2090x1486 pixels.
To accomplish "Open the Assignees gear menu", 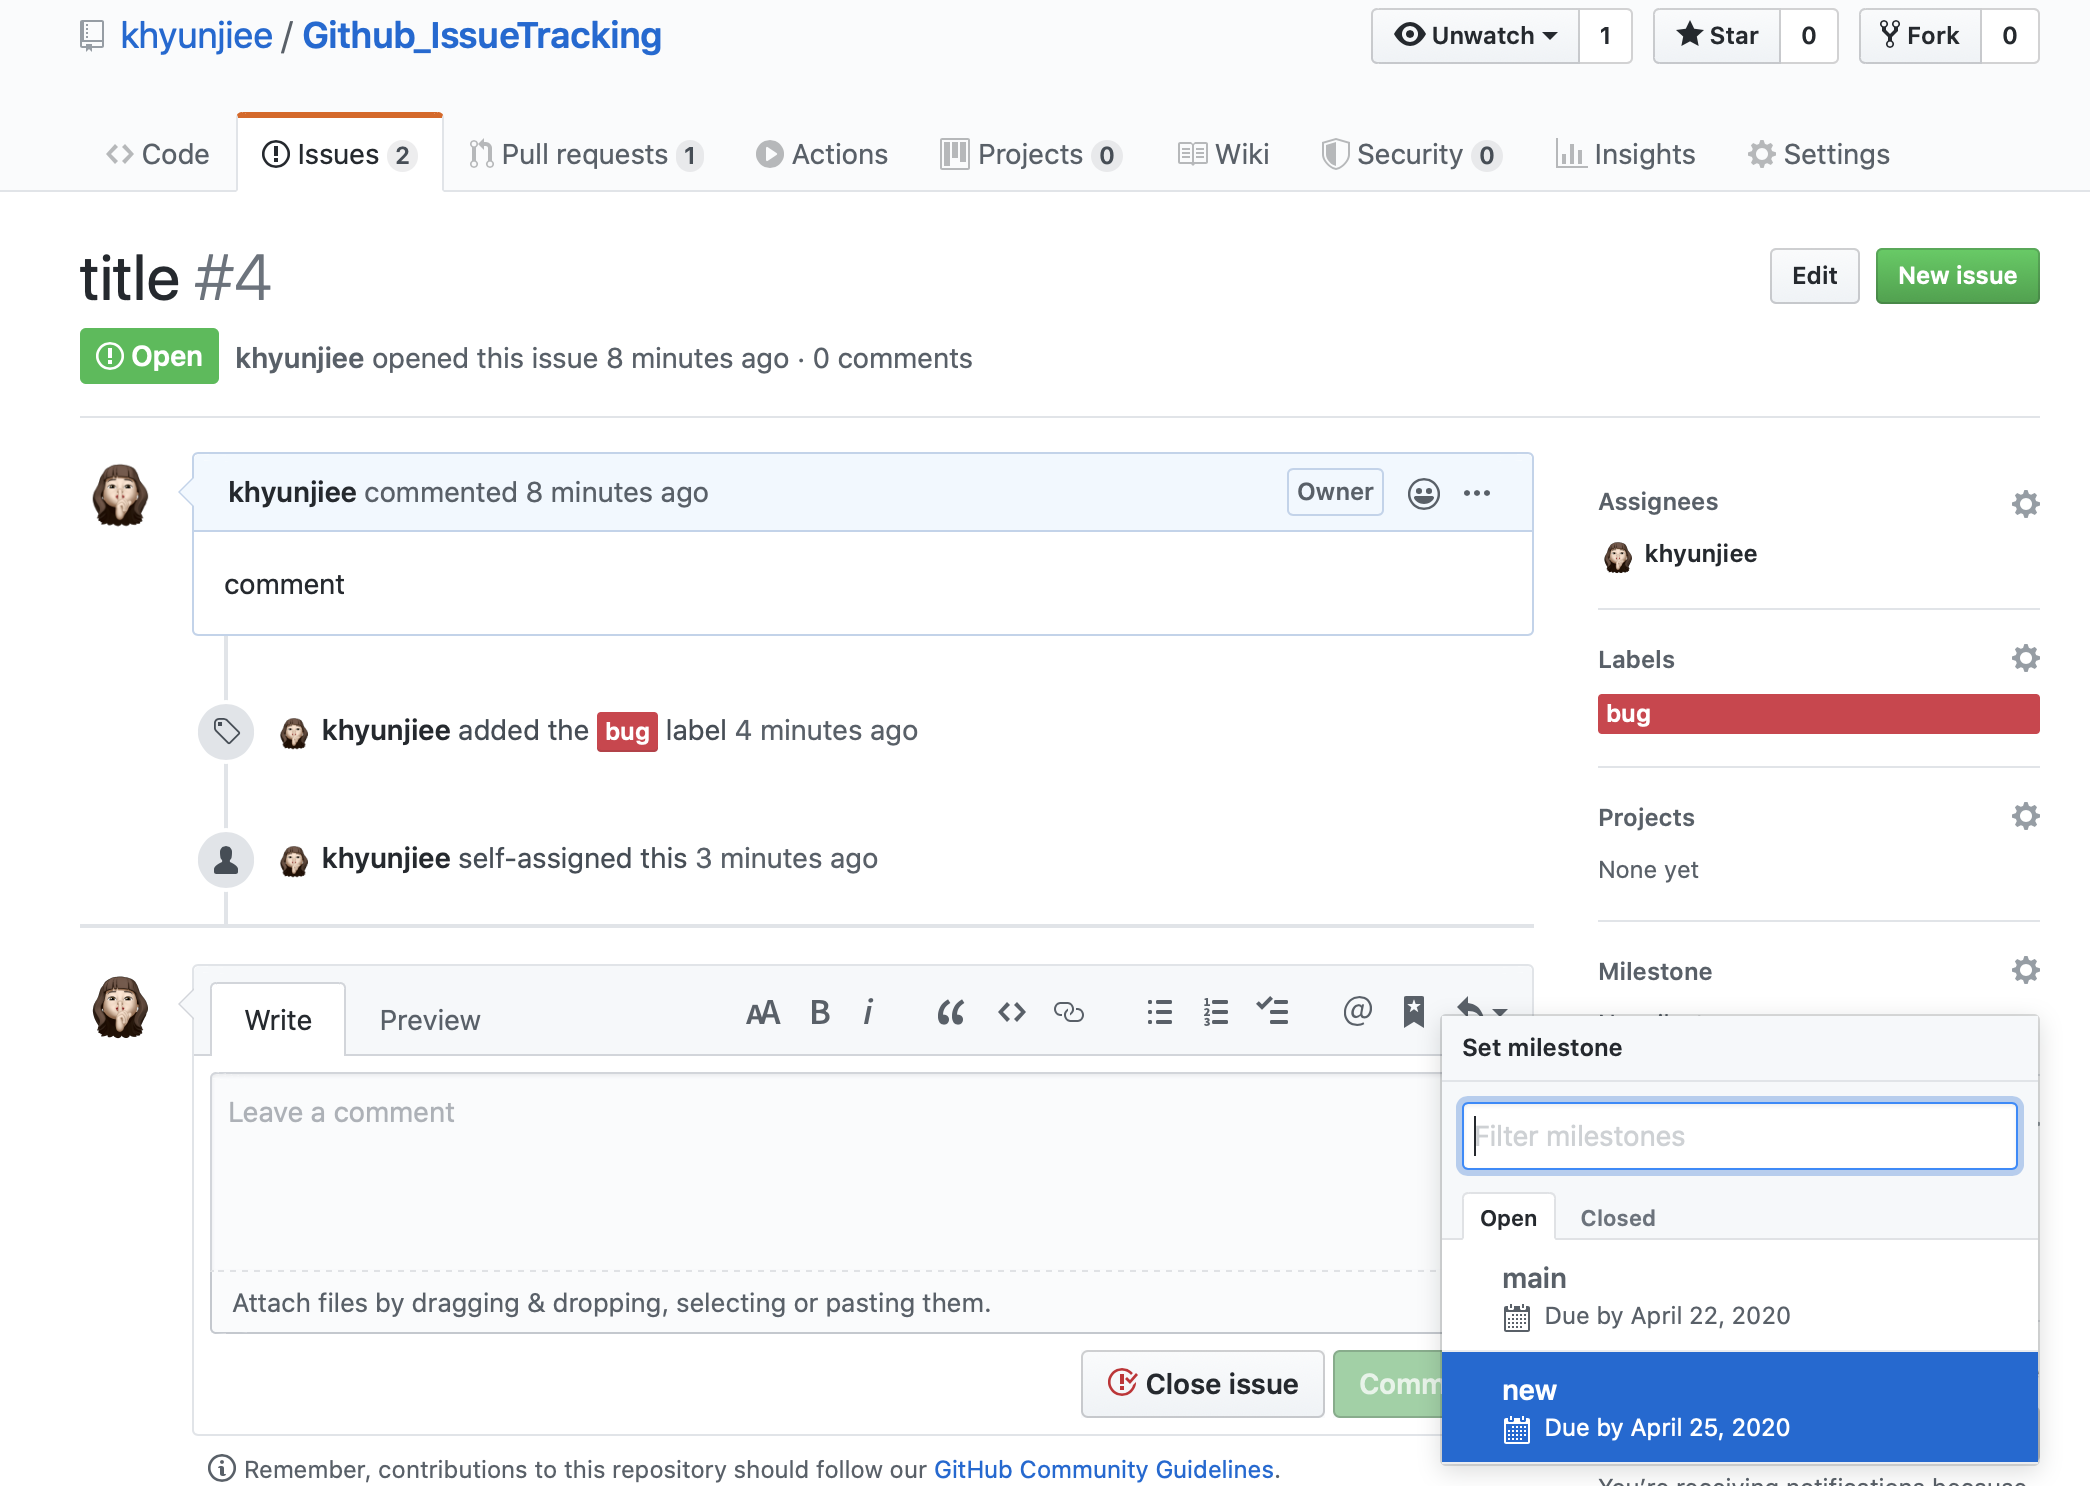I will pyautogui.click(x=2025, y=503).
